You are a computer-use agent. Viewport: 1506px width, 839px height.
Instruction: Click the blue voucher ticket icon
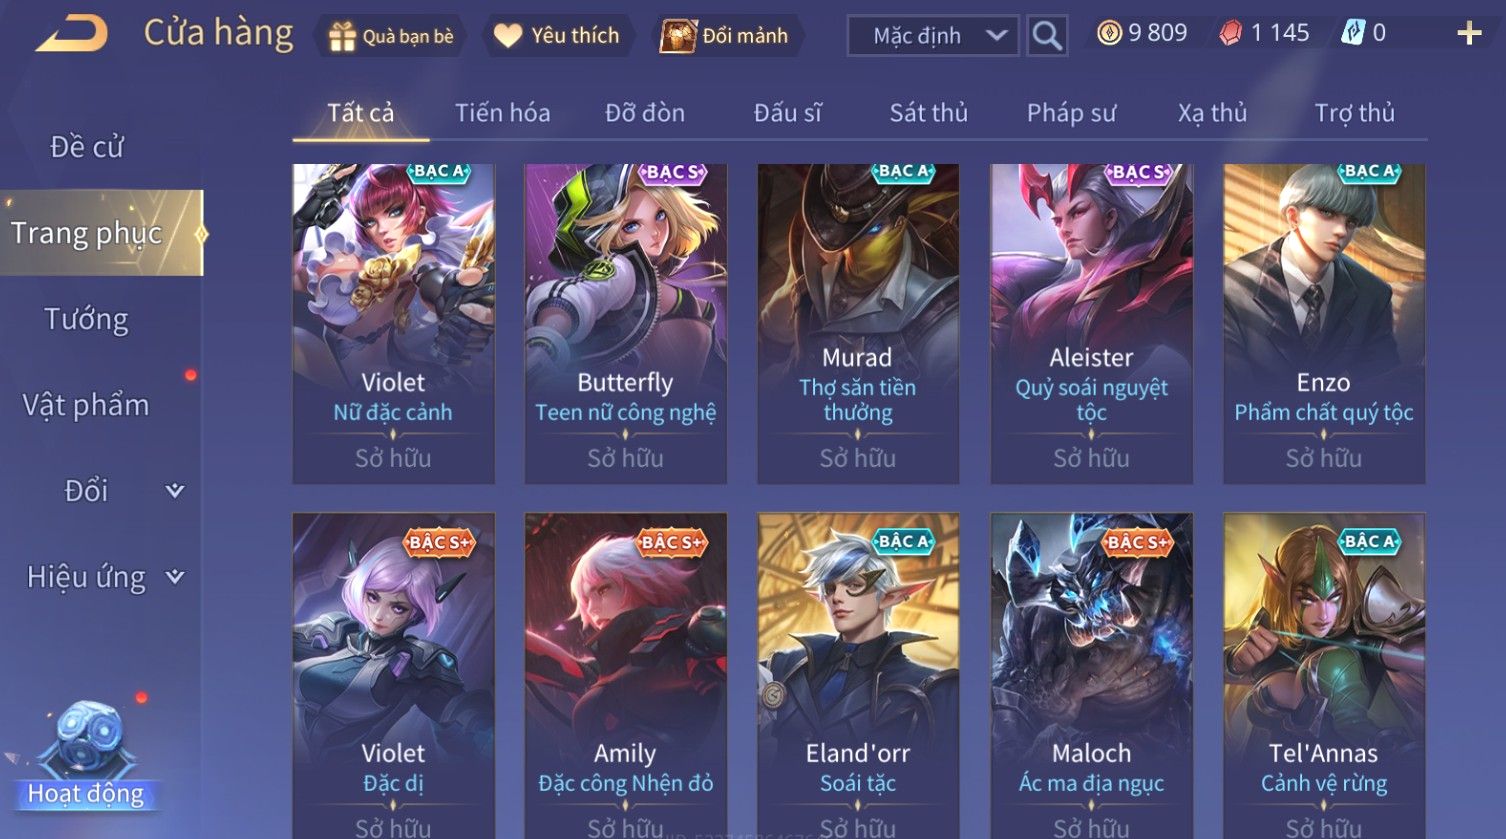tap(1352, 33)
